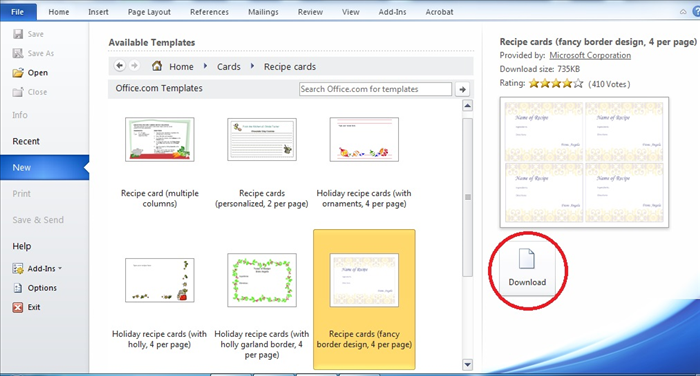The width and height of the screenshot is (700, 376).
Task: Open the Add-Ins ribbon tab
Action: click(x=392, y=12)
